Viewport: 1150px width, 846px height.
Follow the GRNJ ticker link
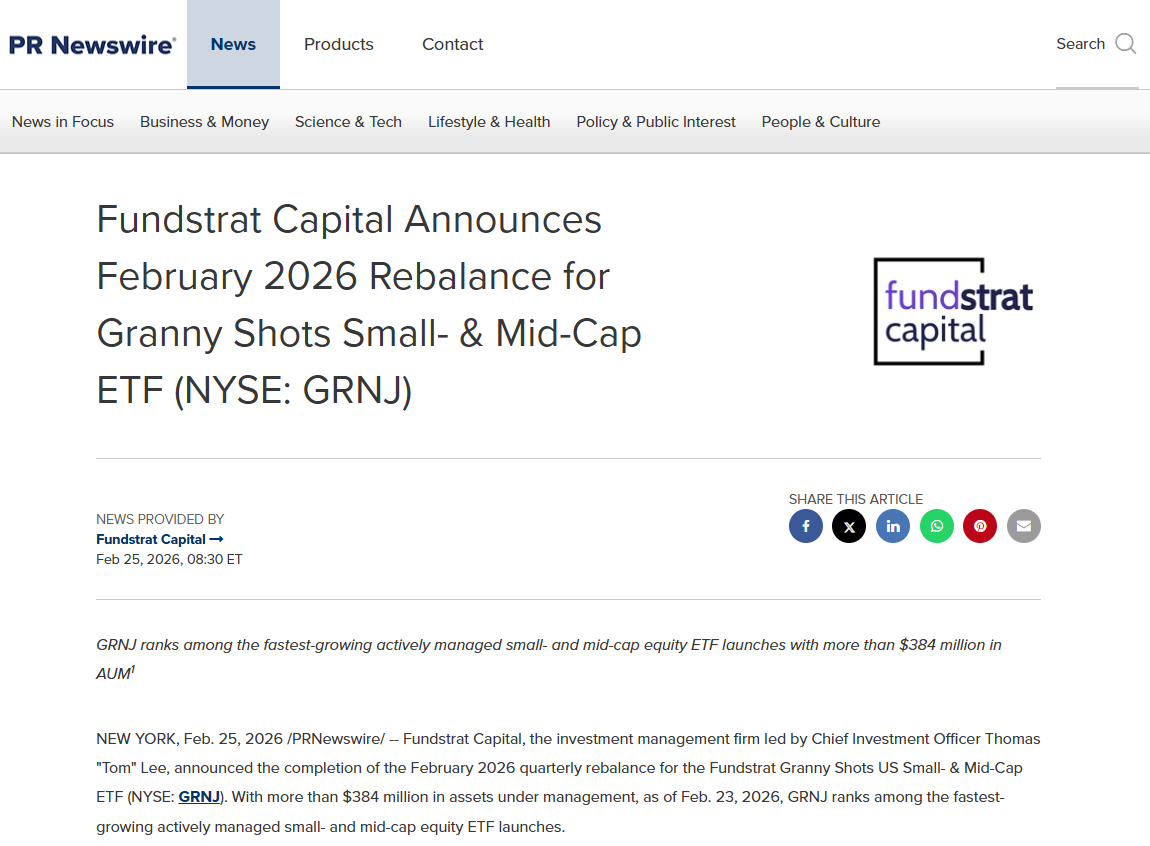[199, 797]
